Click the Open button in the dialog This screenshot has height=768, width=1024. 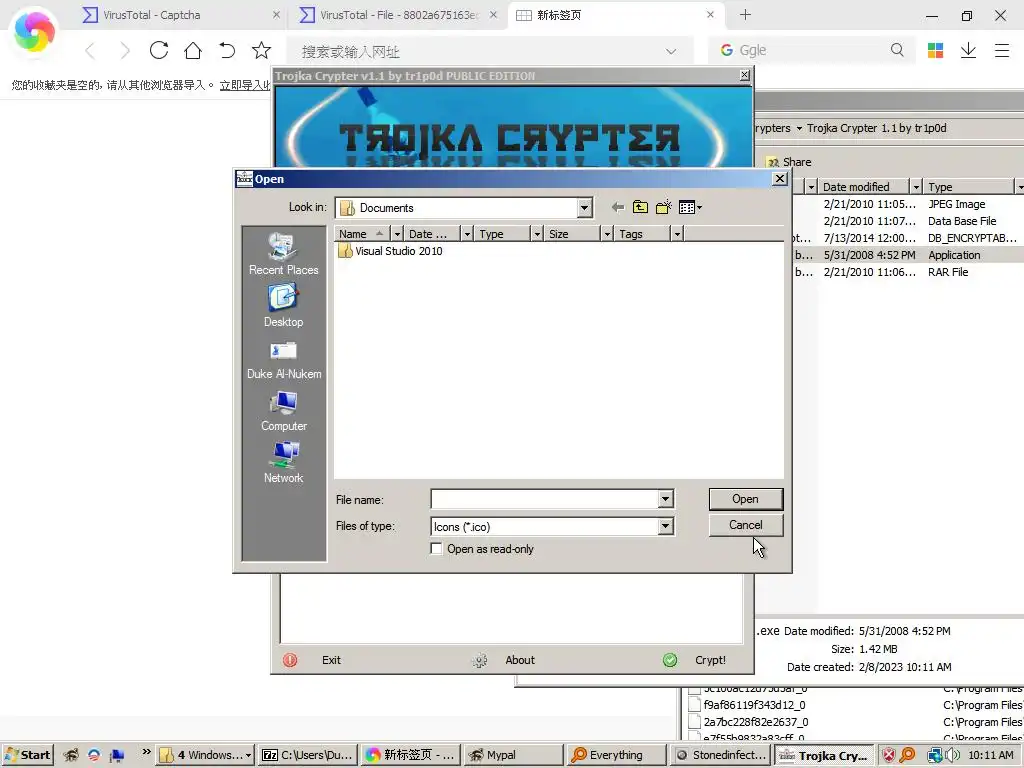click(x=745, y=499)
